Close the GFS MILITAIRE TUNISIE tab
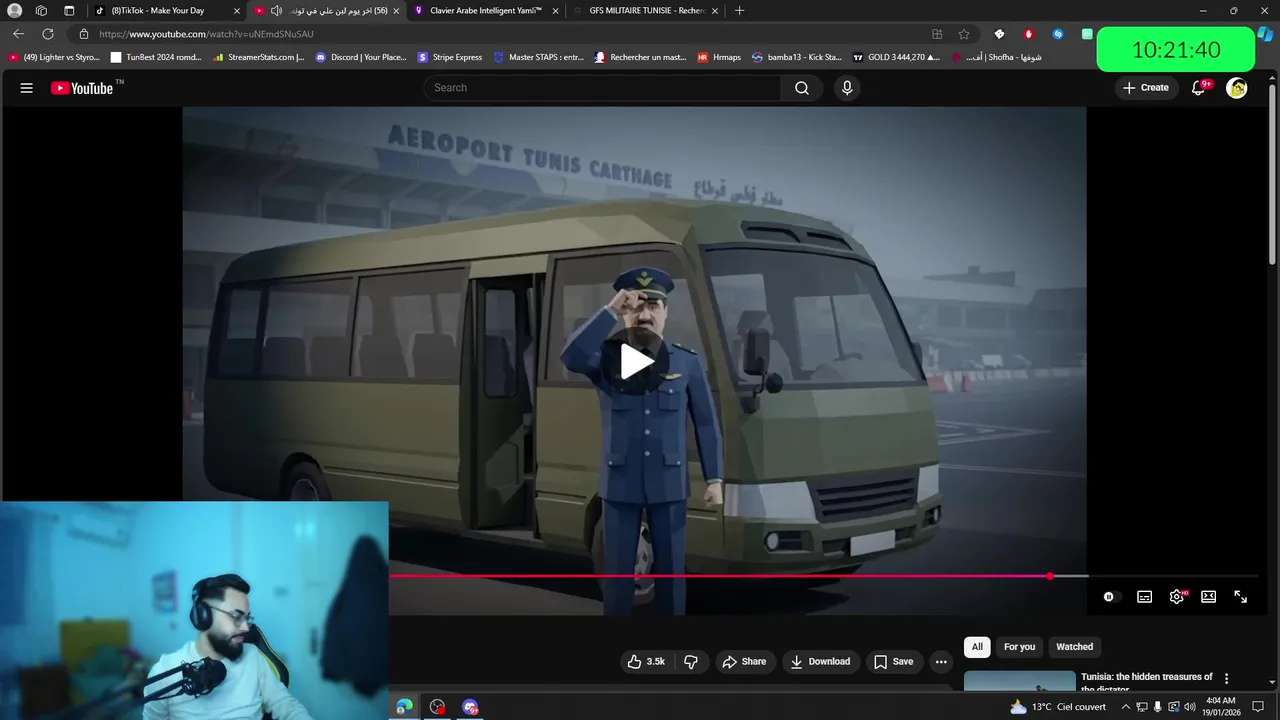The image size is (1280, 720). coord(714,11)
